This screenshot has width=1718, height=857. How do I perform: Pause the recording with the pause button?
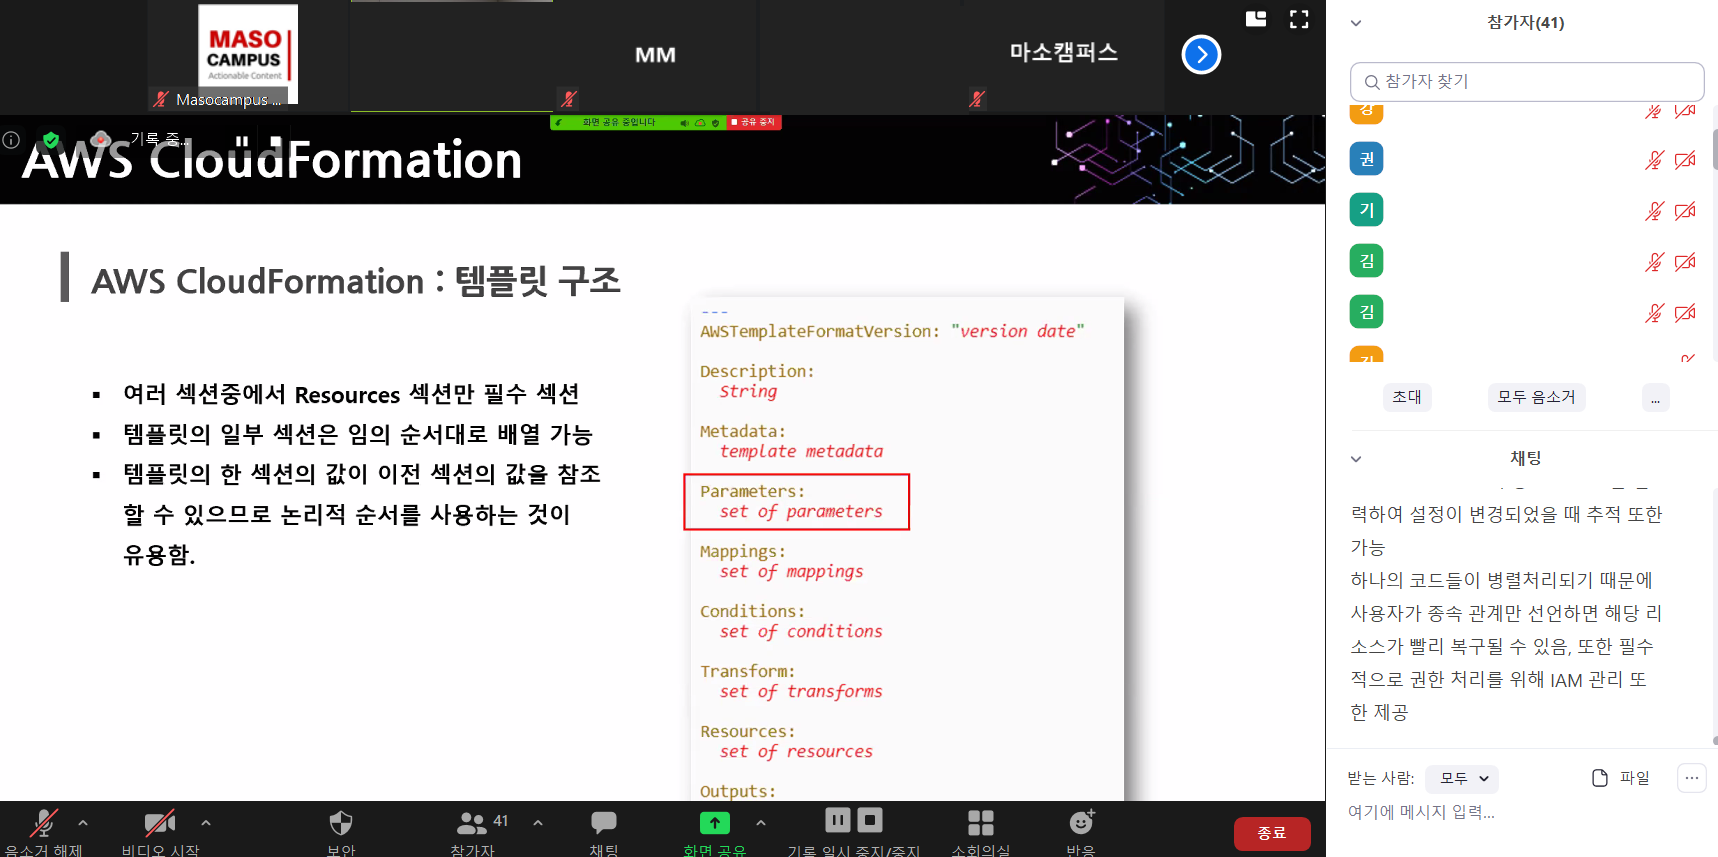pos(838,821)
